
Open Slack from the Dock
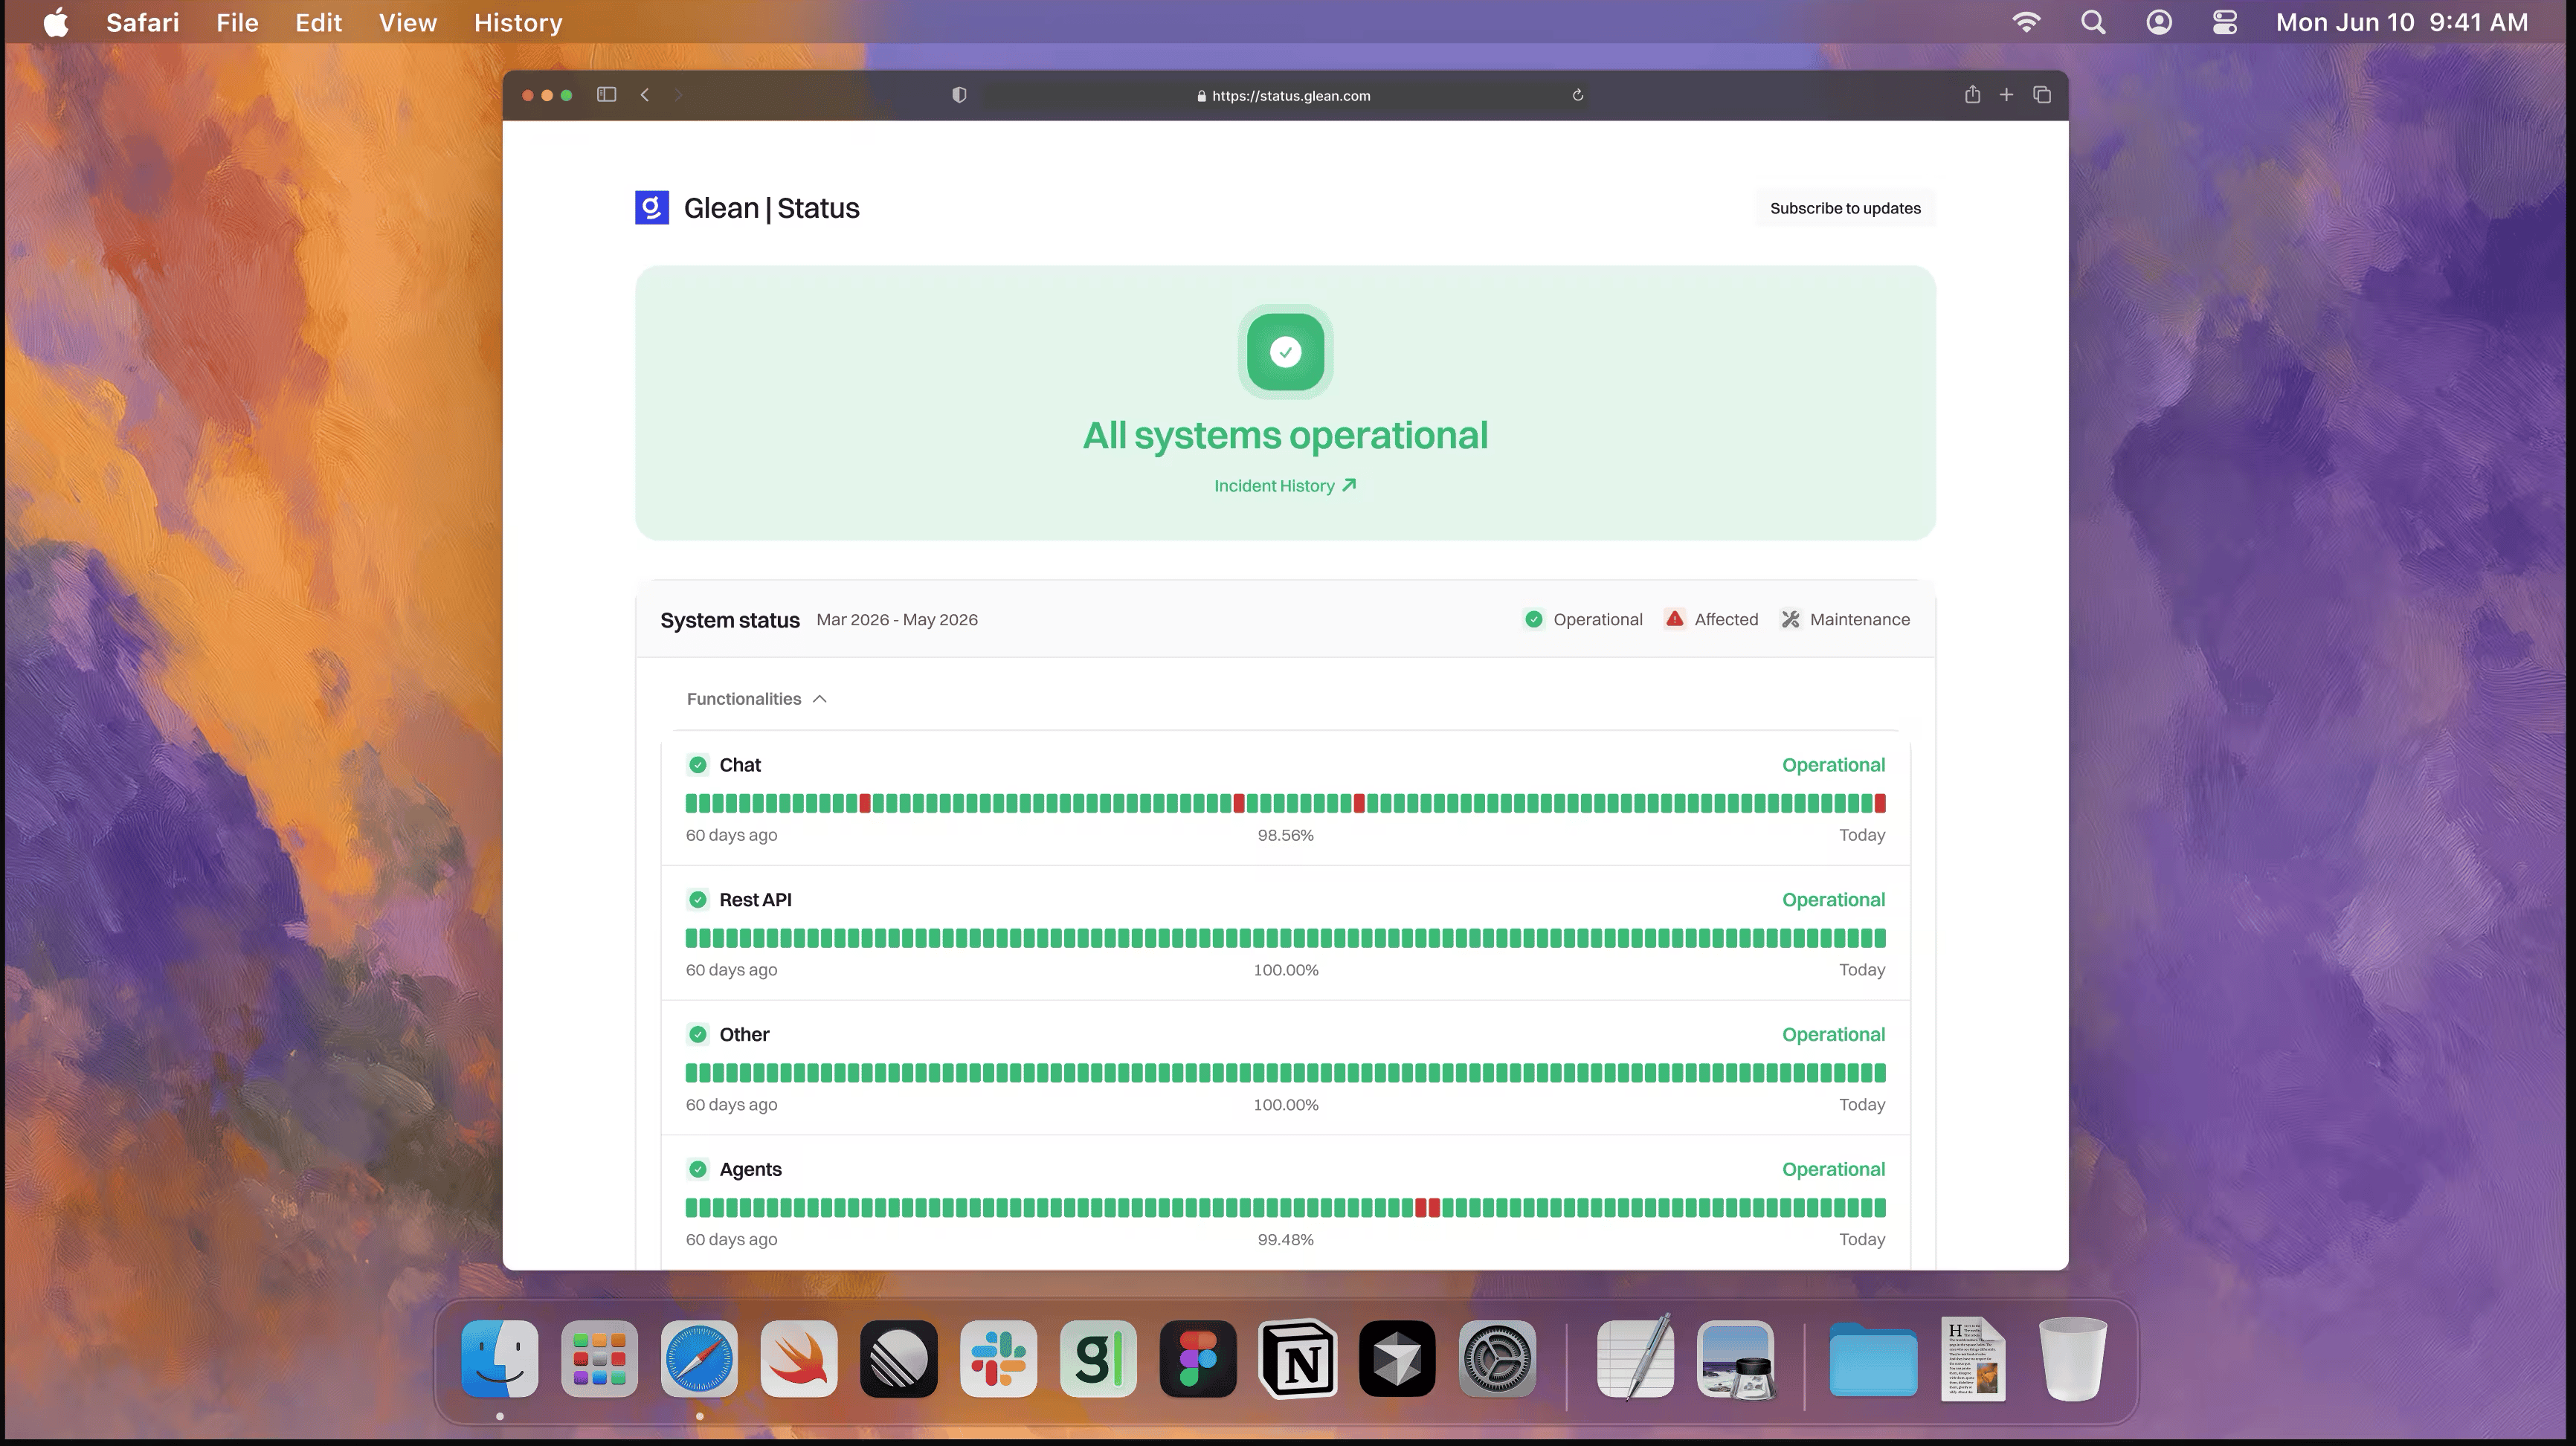click(998, 1358)
